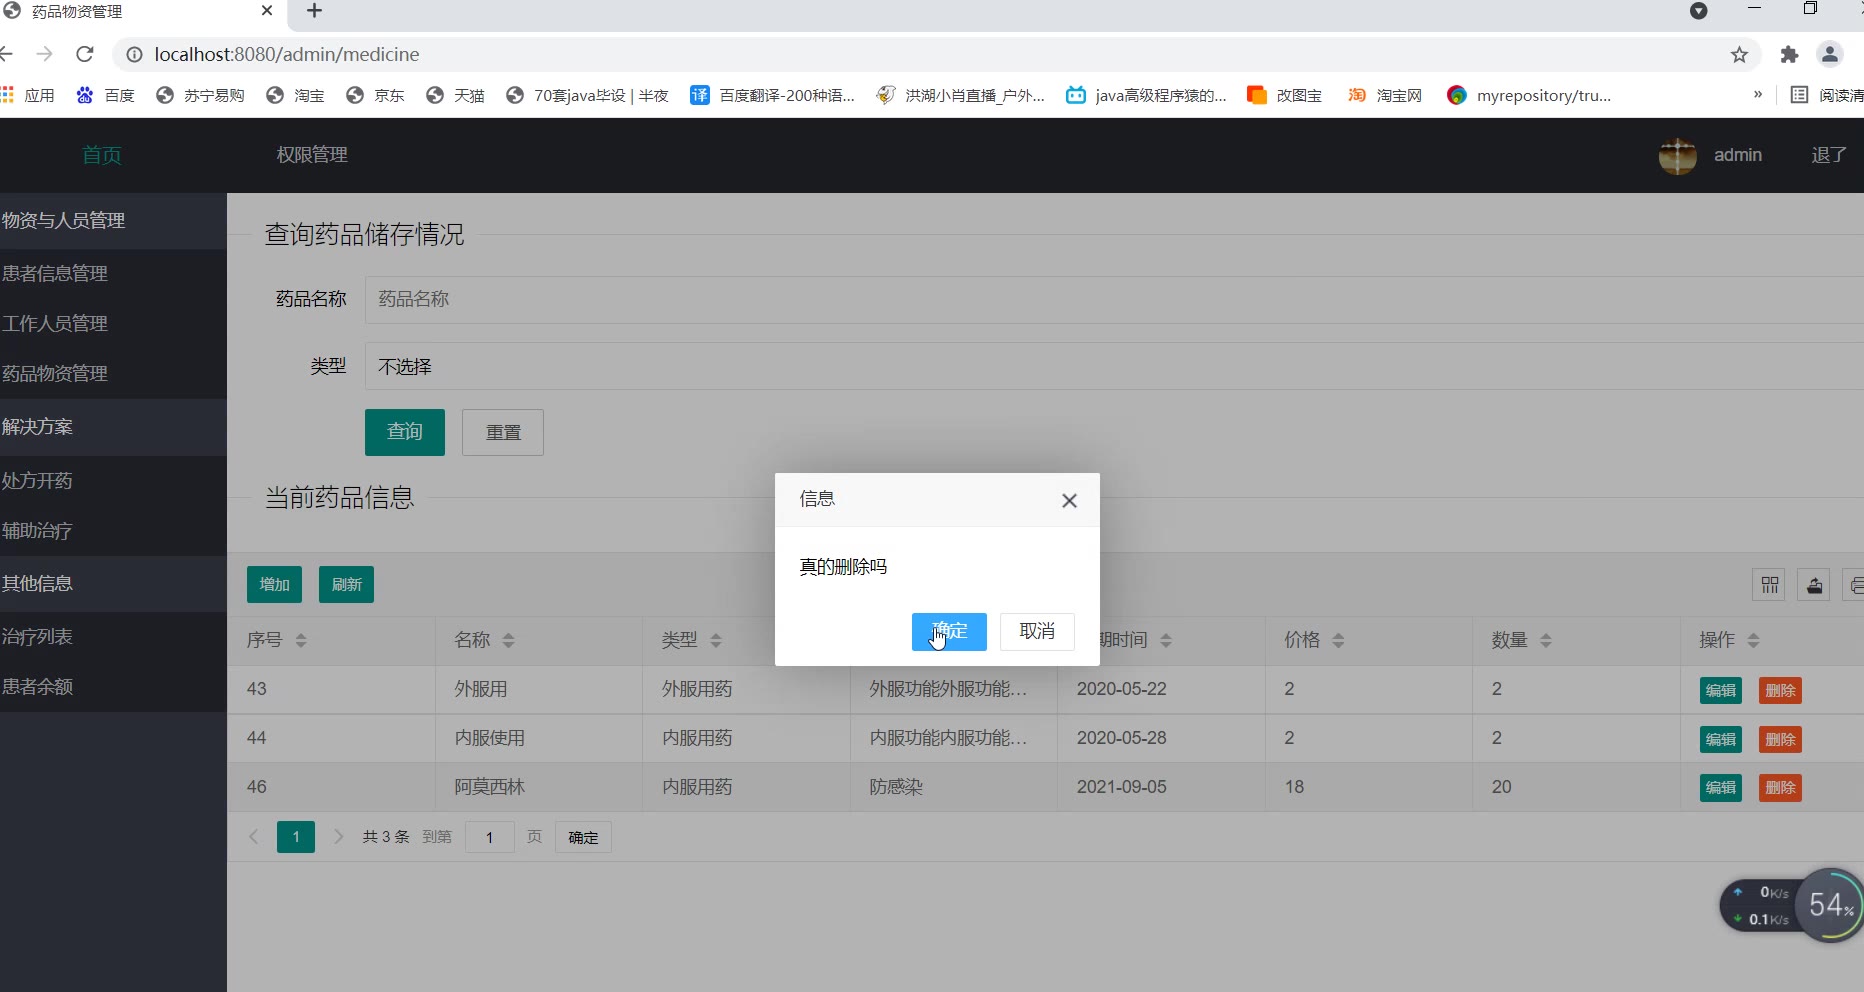This screenshot has width=1864, height=992.
Task: Click the 重置 reset button
Action: pyautogui.click(x=503, y=432)
